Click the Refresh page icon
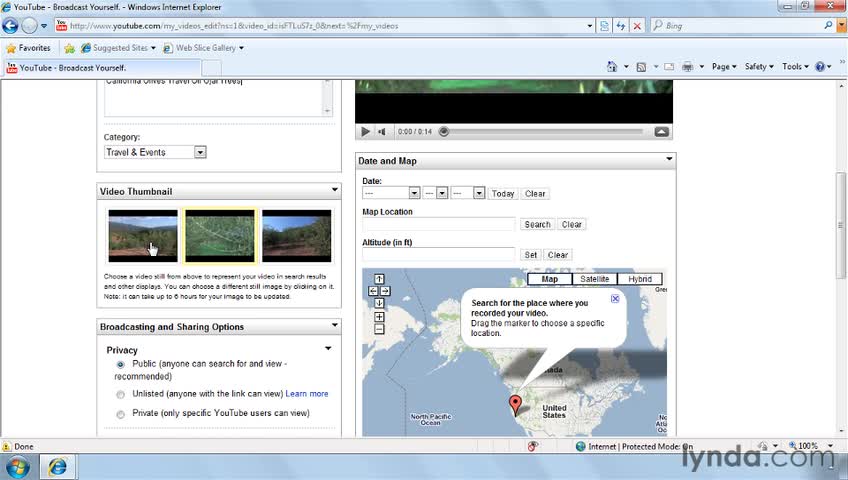The image size is (848, 480). tap(621, 25)
